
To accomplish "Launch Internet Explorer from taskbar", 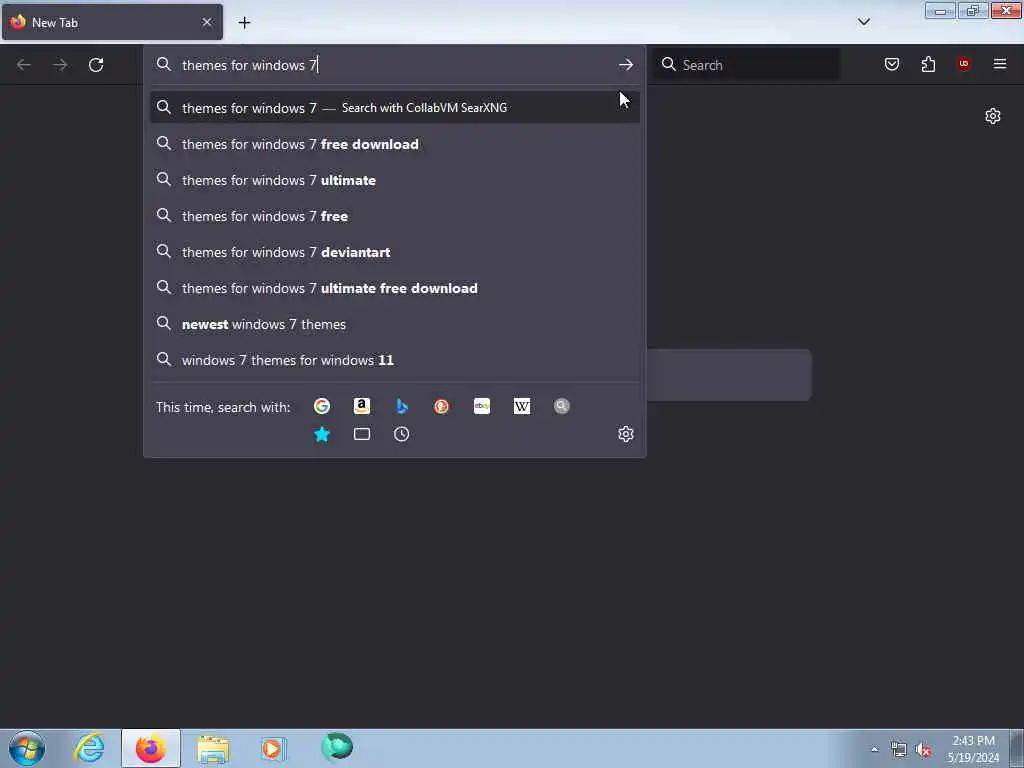I will tap(89, 748).
